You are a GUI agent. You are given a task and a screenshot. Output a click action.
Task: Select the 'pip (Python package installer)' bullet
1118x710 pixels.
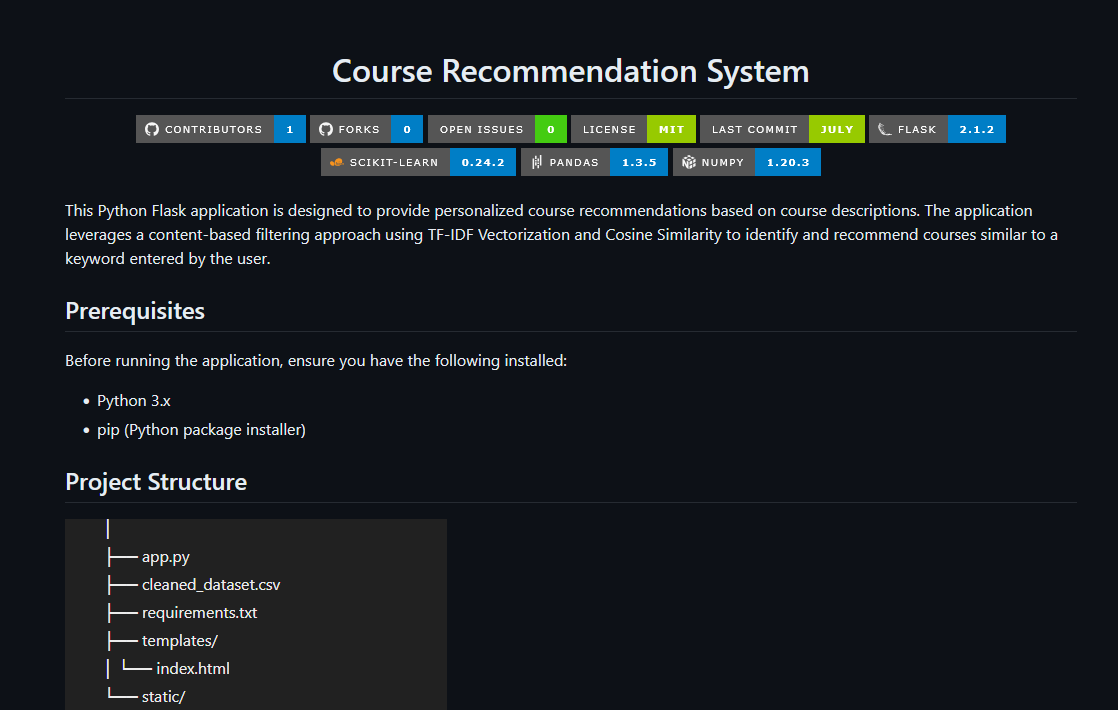[201, 430]
